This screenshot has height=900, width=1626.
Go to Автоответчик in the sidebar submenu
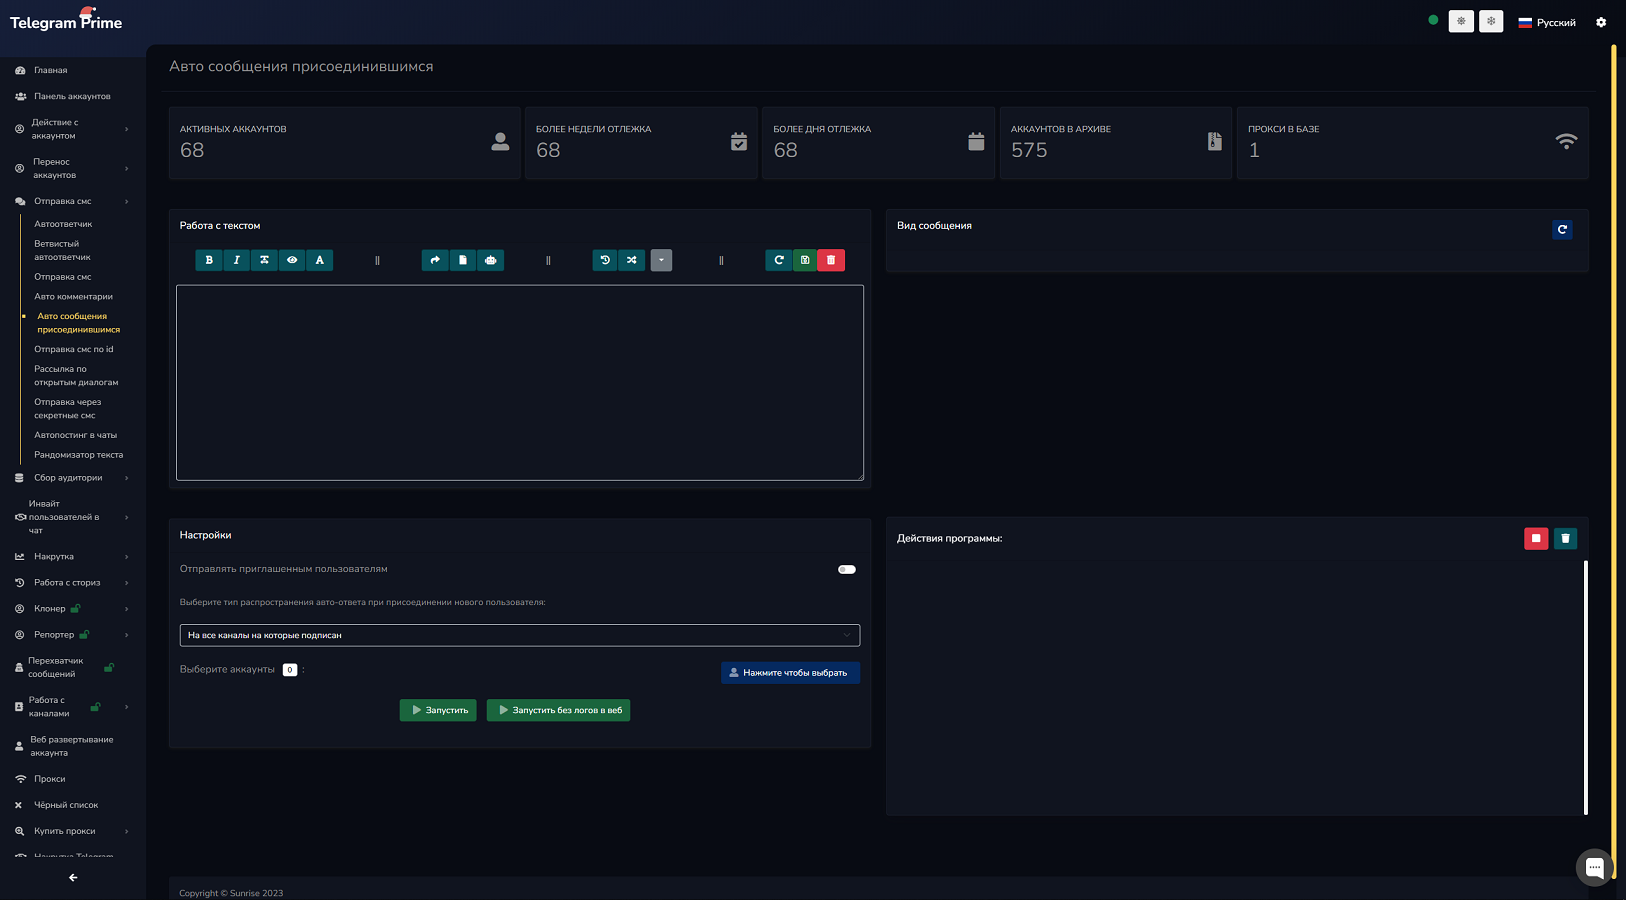click(x=63, y=224)
